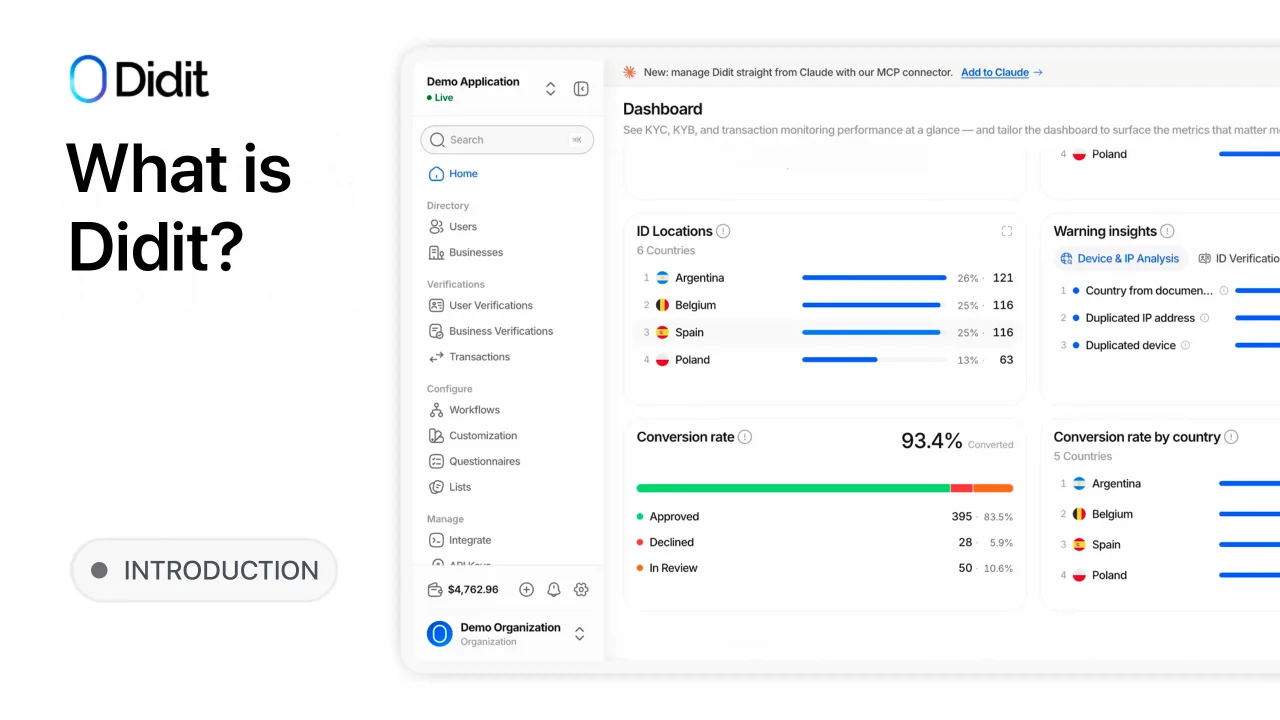Screen dimensions: 1280x720
Task: Click the Integrate terminal icon
Action: [436, 540]
